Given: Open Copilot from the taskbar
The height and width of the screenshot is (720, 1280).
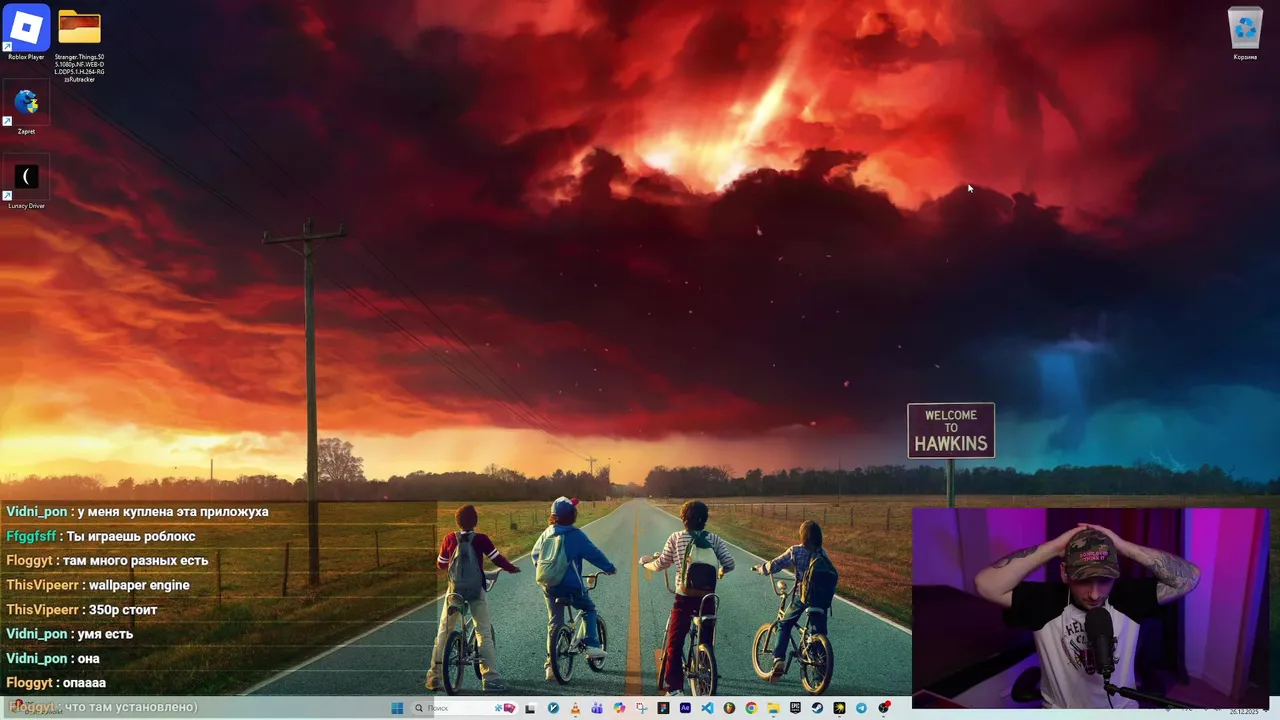Looking at the screenshot, I should pyautogui.click(x=619, y=708).
